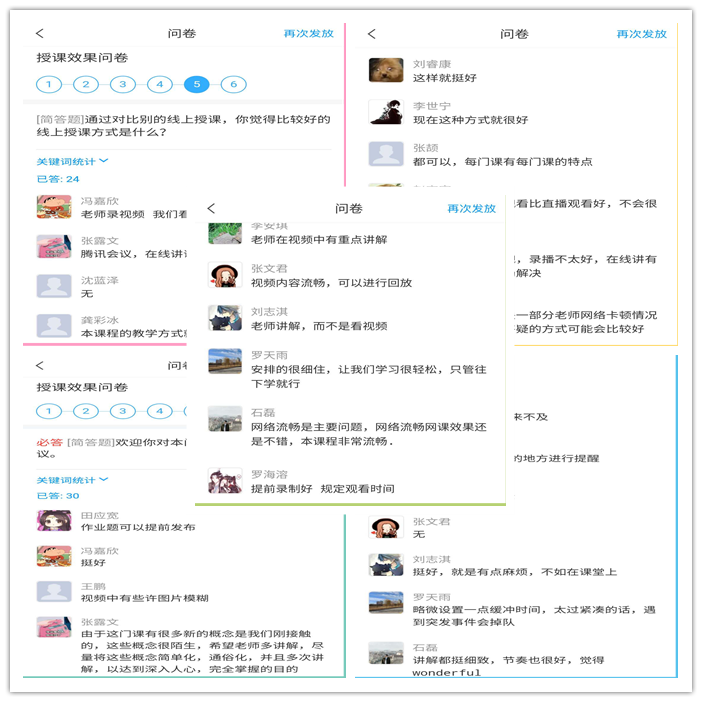Tap 罗海溶's anime avatar
This screenshot has width=702, height=702.
click(x=225, y=481)
